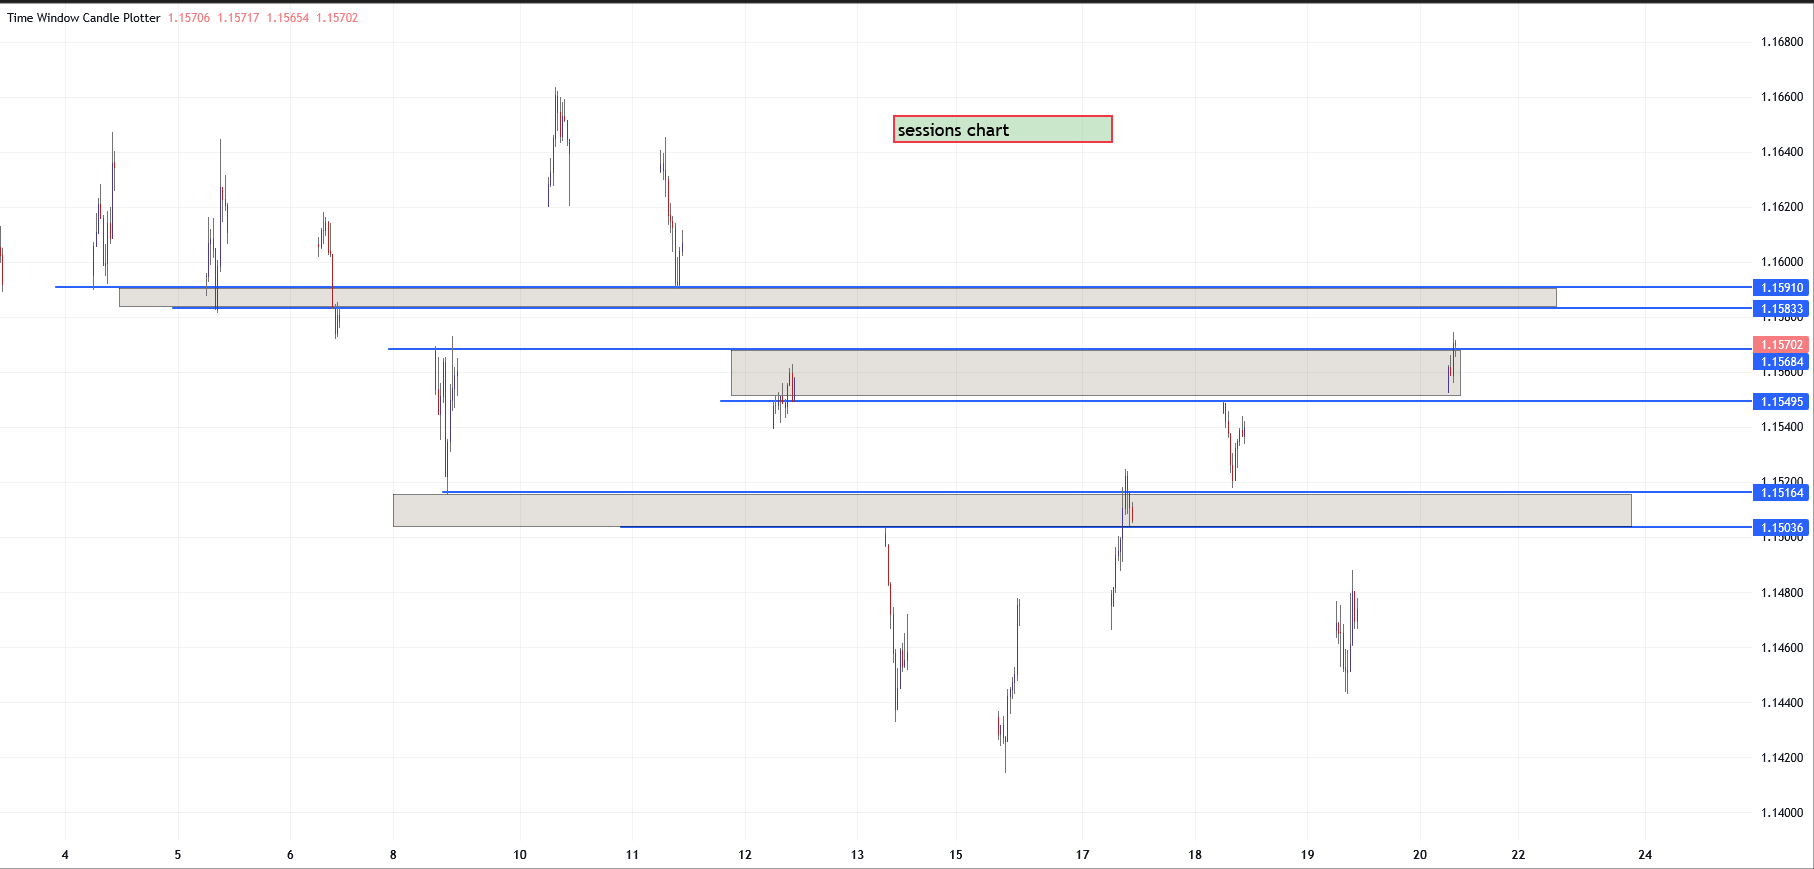Click date 4 on the time axis
Screen dimensions: 1814x869
coord(65,855)
